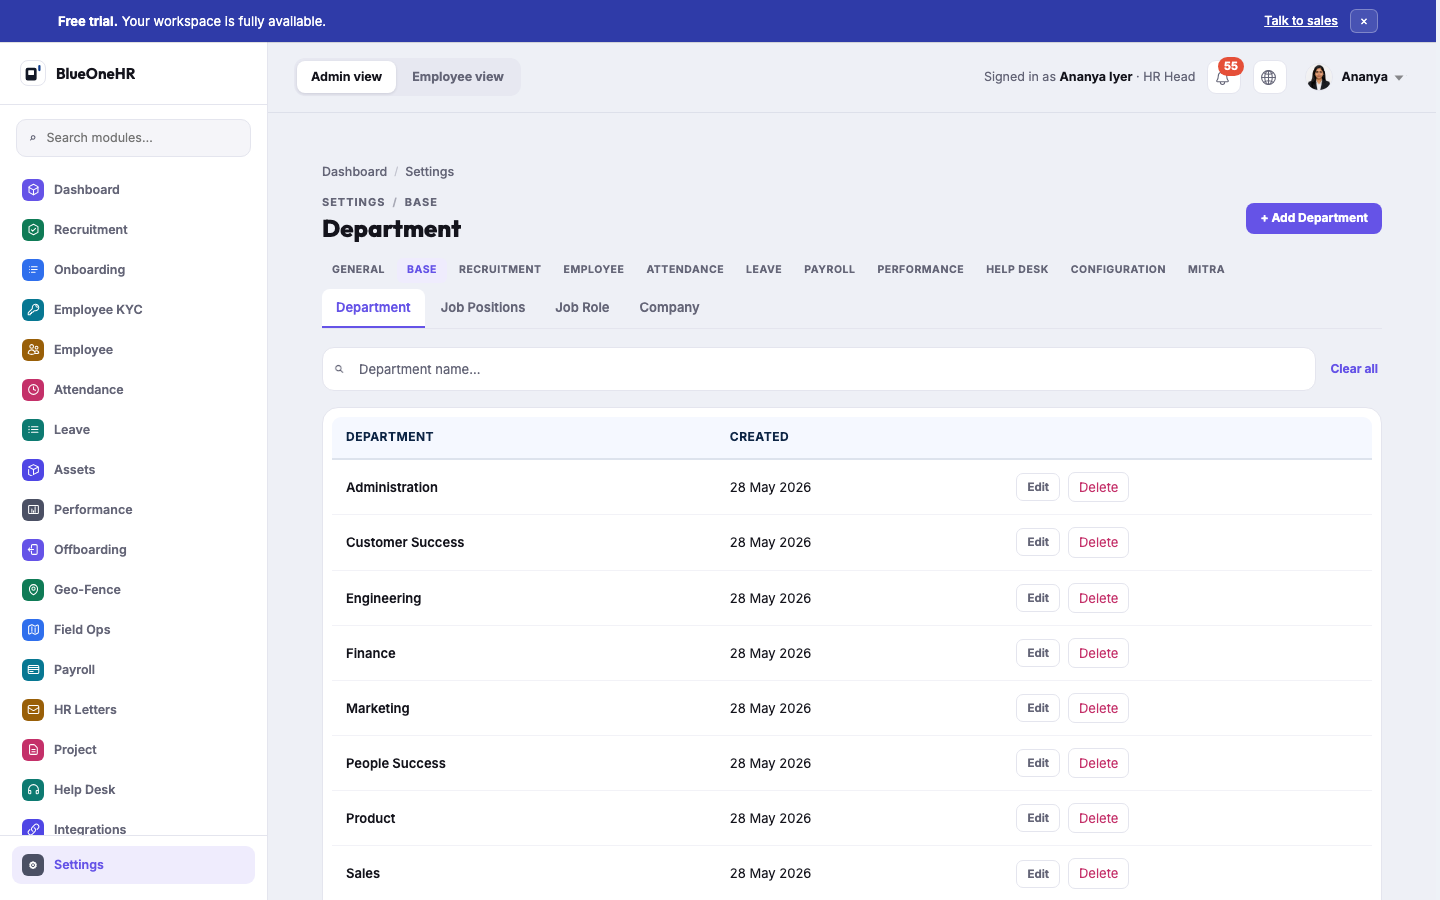Open the Dashboard module icon
The height and width of the screenshot is (900, 1440).
coord(33,189)
